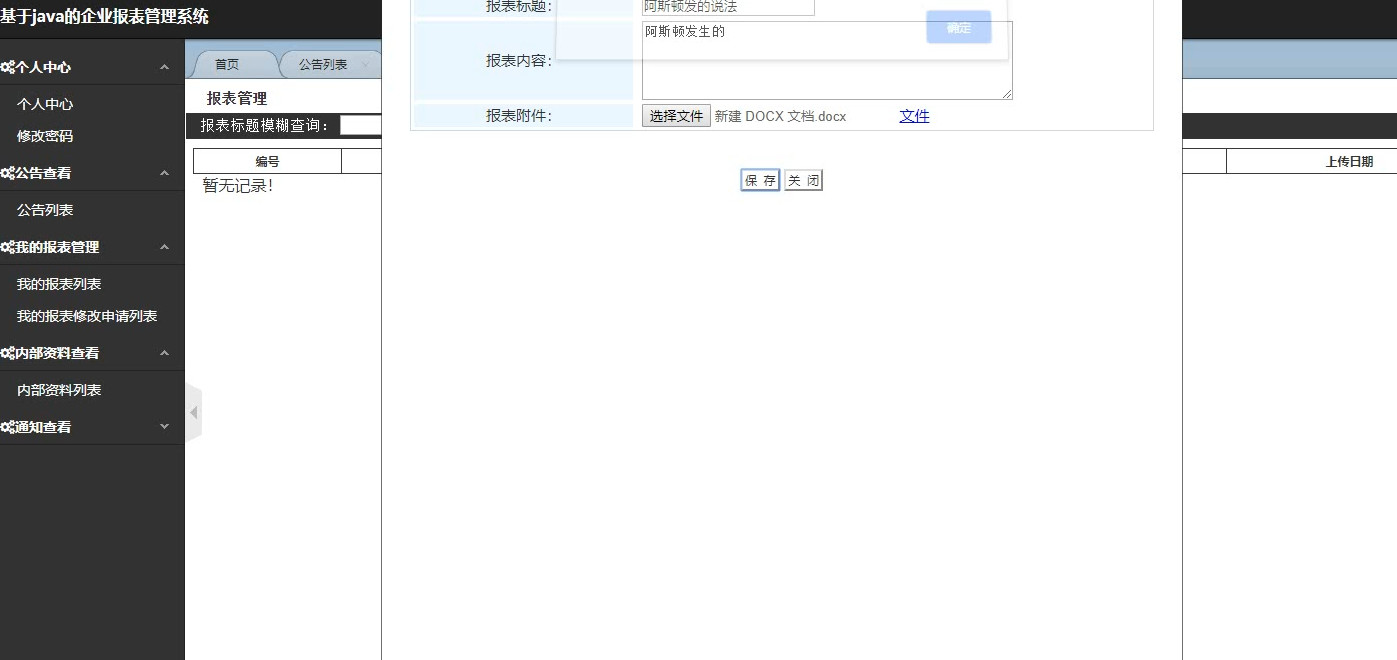Open 个人中心 submenu item
Viewport: 1397px width, 660px height.
click(x=45, y=104)
